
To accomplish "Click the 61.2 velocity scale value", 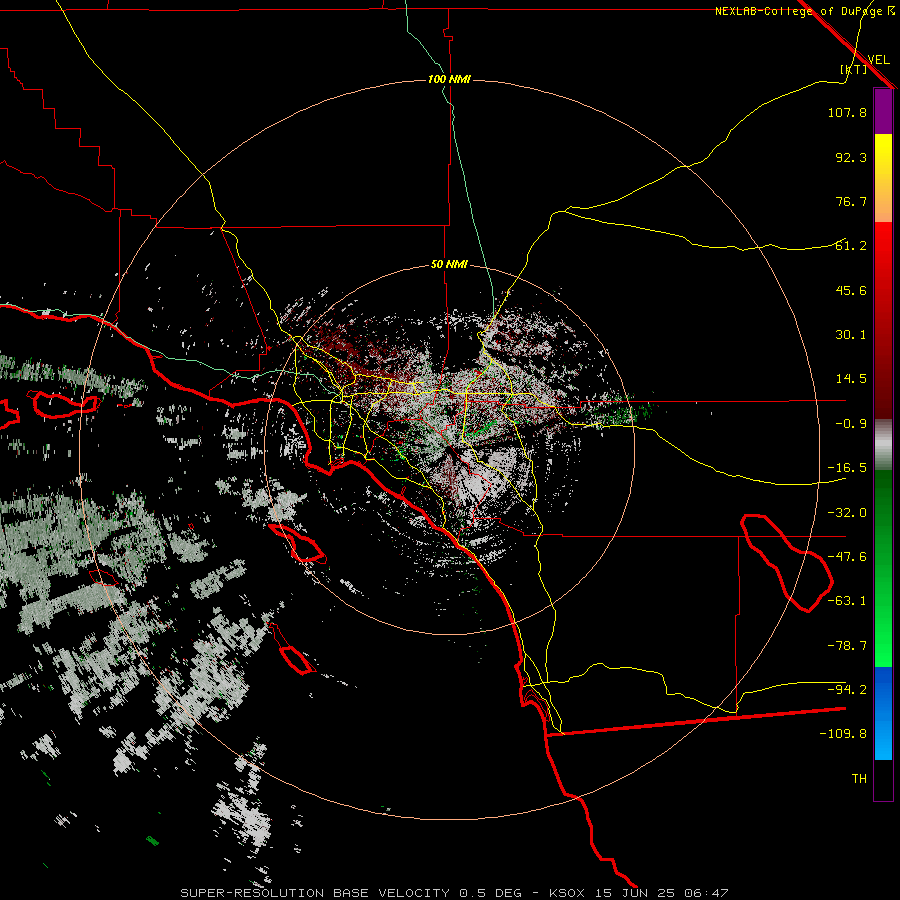I will coord(851,246).
